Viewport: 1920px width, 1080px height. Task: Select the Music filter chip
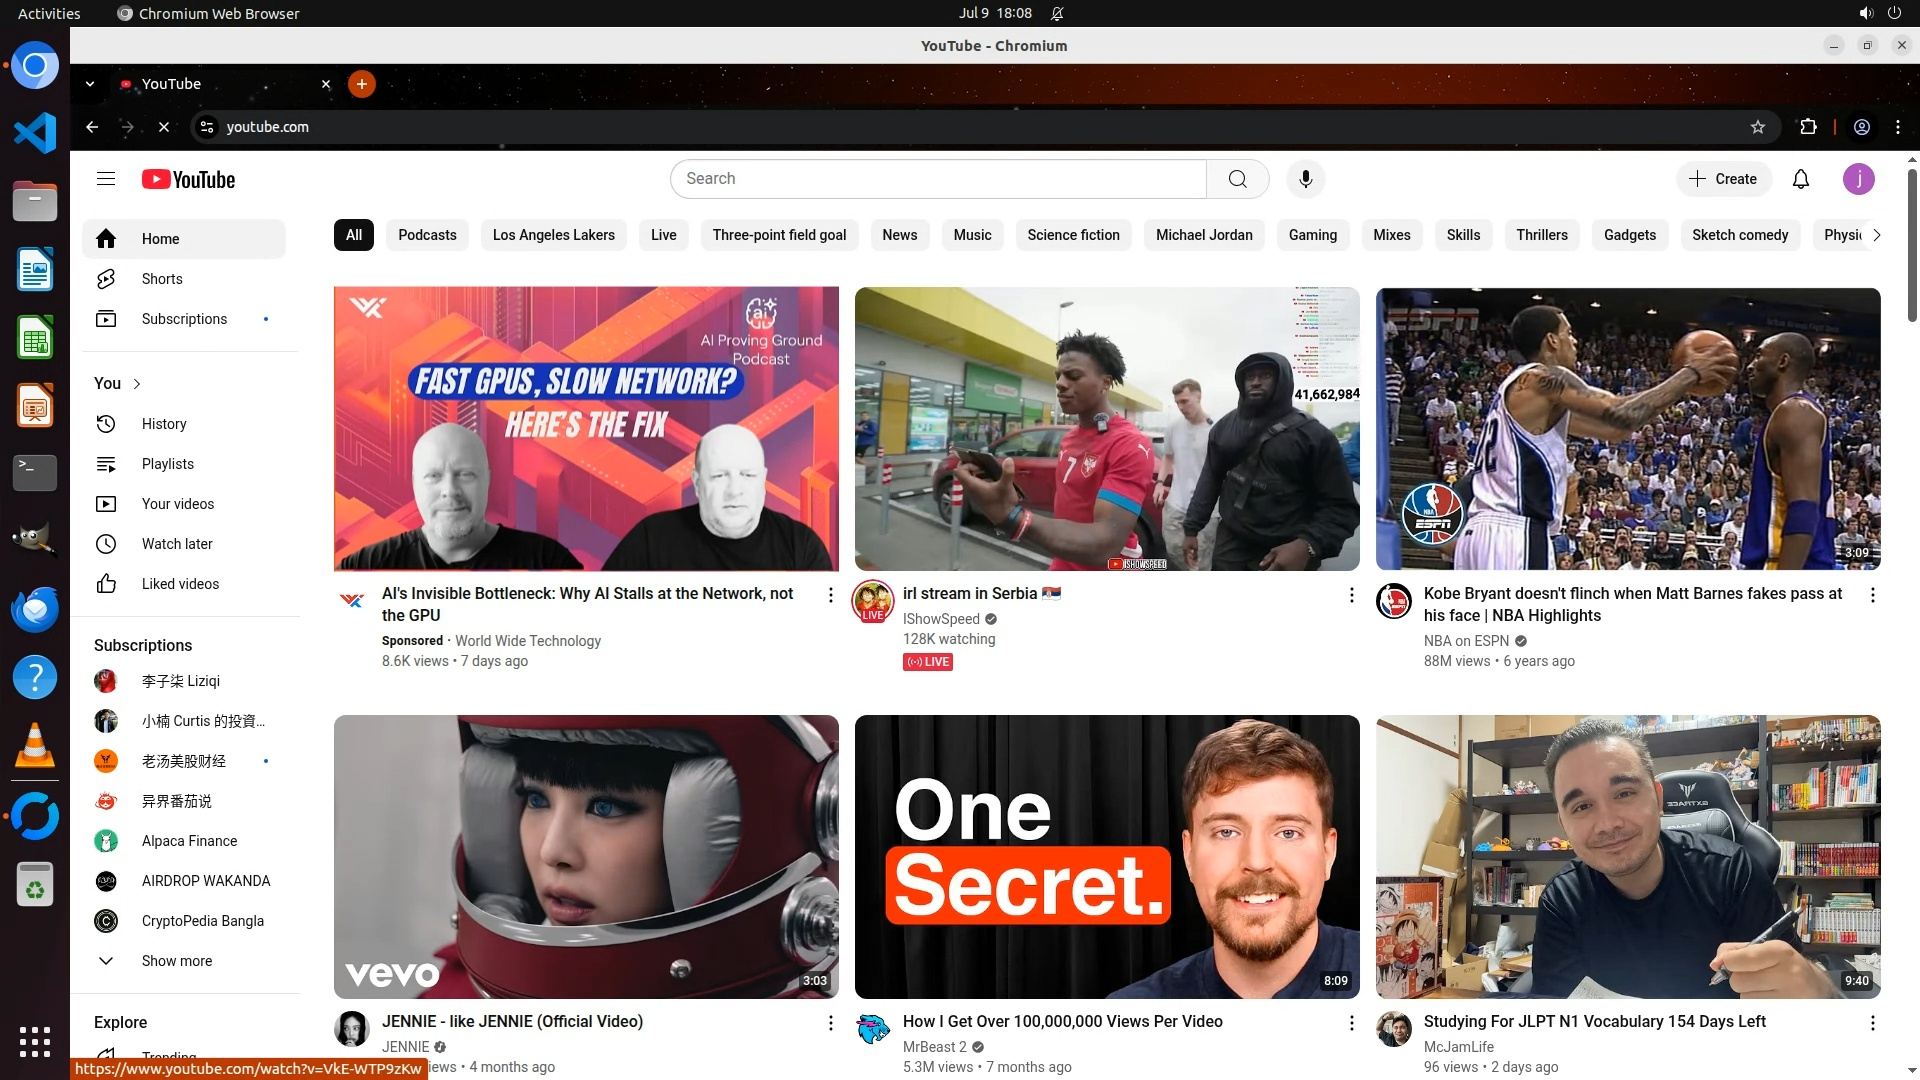coord(972,235)
